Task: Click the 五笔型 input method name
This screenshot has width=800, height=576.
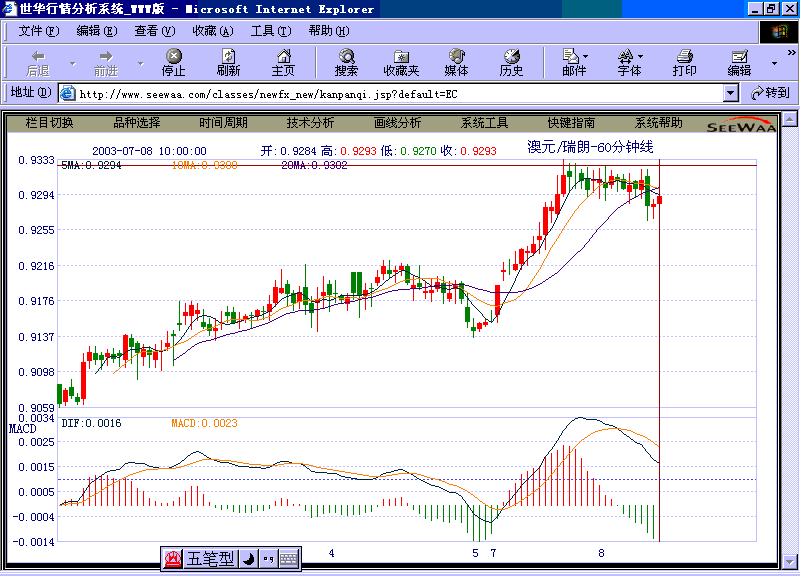Action: pos(210,559)
